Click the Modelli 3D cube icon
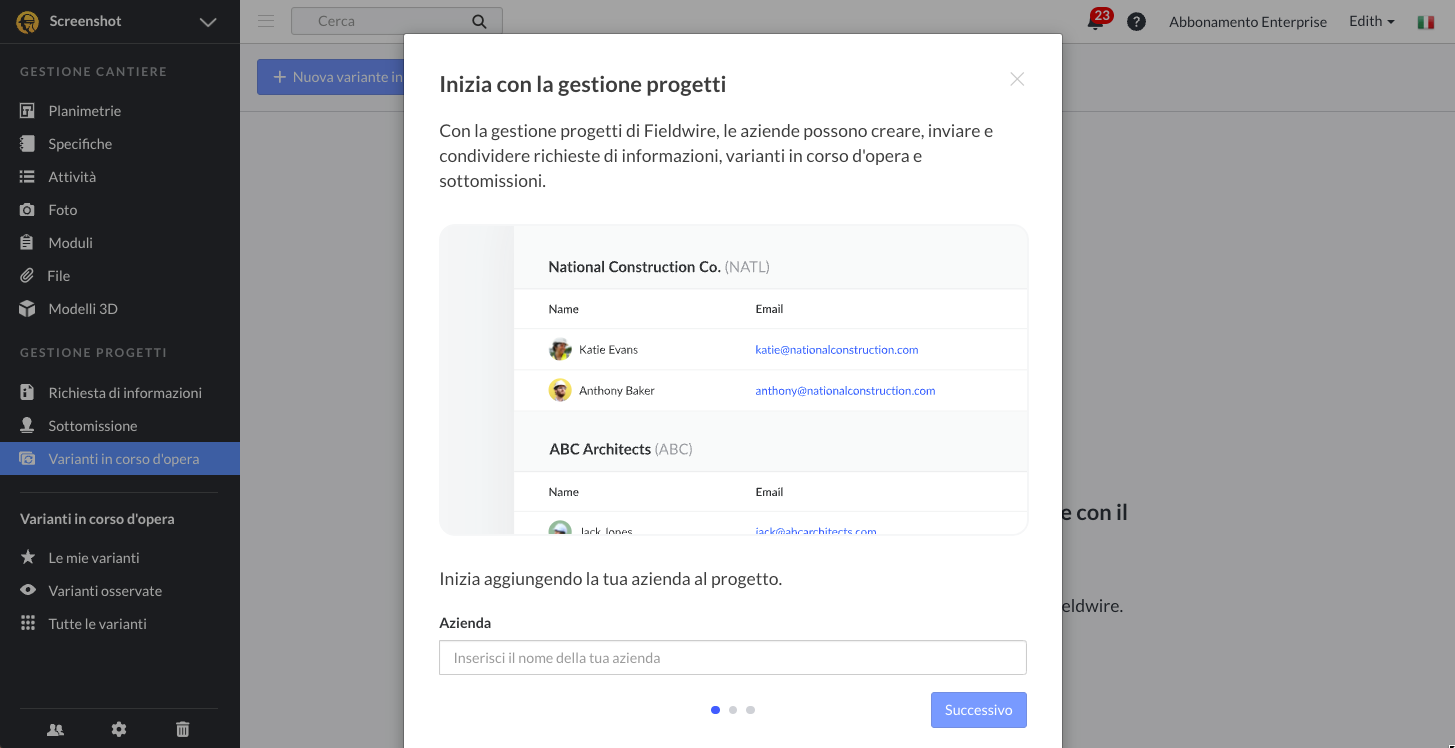The image size is (1455, 748). click(28, 309)
